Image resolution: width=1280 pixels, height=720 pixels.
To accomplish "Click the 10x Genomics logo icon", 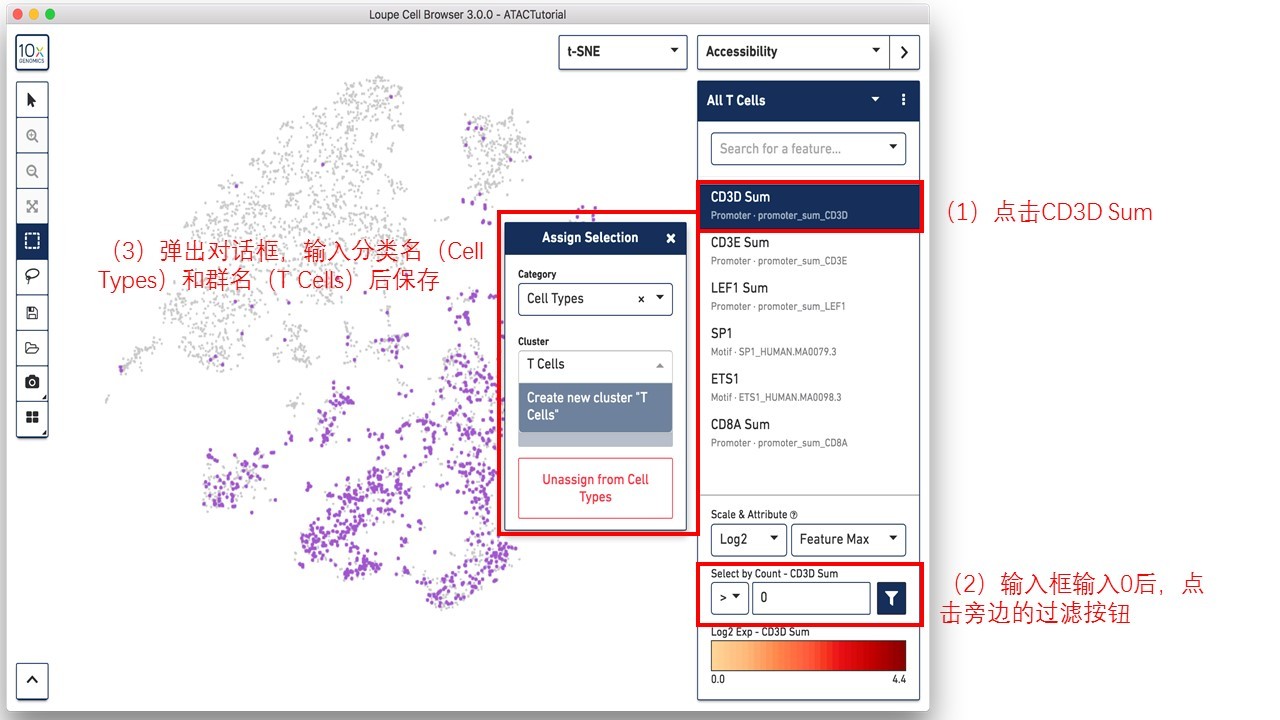I will (32, 52).
